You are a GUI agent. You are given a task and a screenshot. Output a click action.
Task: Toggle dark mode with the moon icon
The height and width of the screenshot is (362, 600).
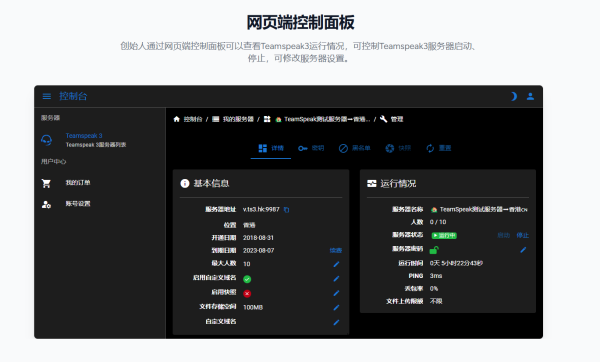[514, 96]
